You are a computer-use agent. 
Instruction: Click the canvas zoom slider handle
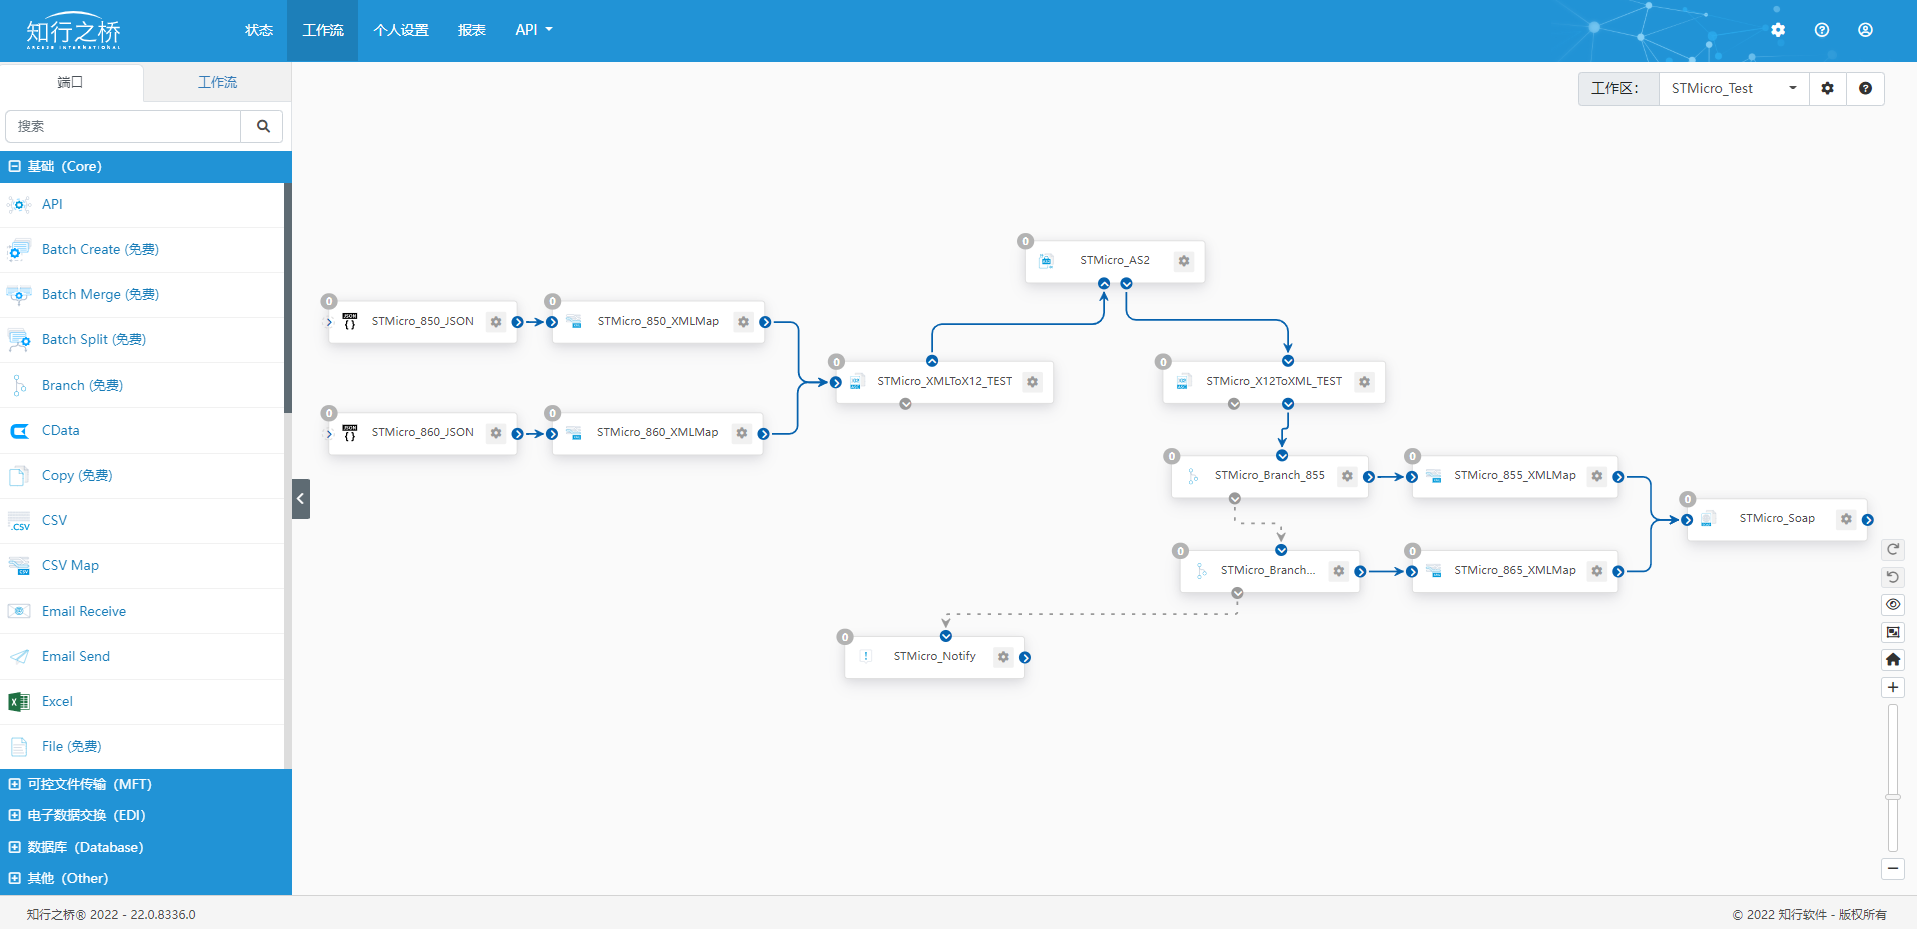coord(1893,797)
